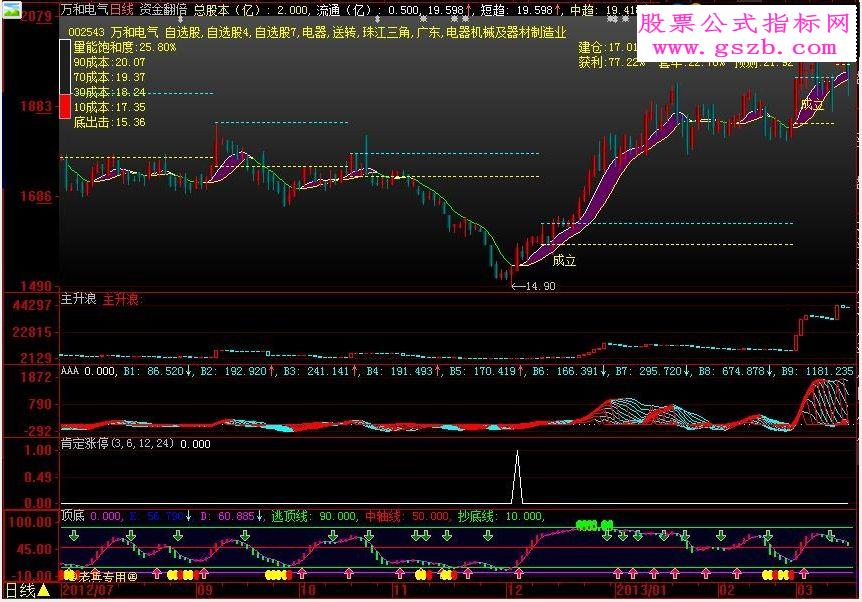Click the 10成本:17.35 cost line
Image resolution: width=862 pixels, height=602 pixels.
(109, 107)
